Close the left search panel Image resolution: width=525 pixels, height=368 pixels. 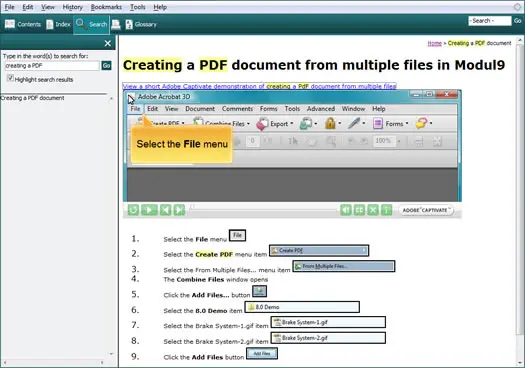pyautogui.click(x=107, y=43)
